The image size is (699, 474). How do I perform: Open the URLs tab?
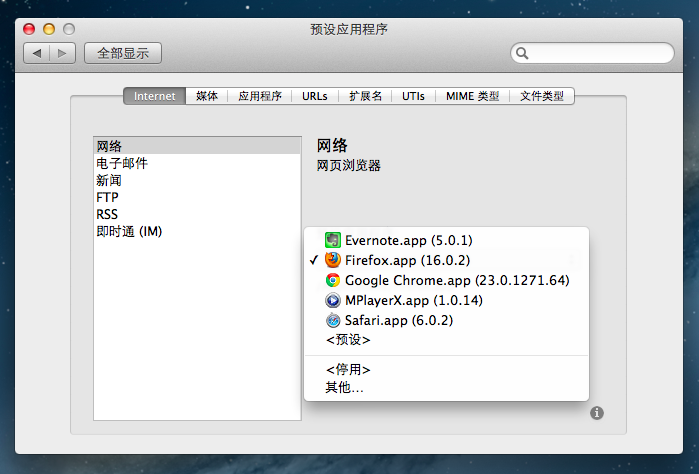tap(315, 96)
